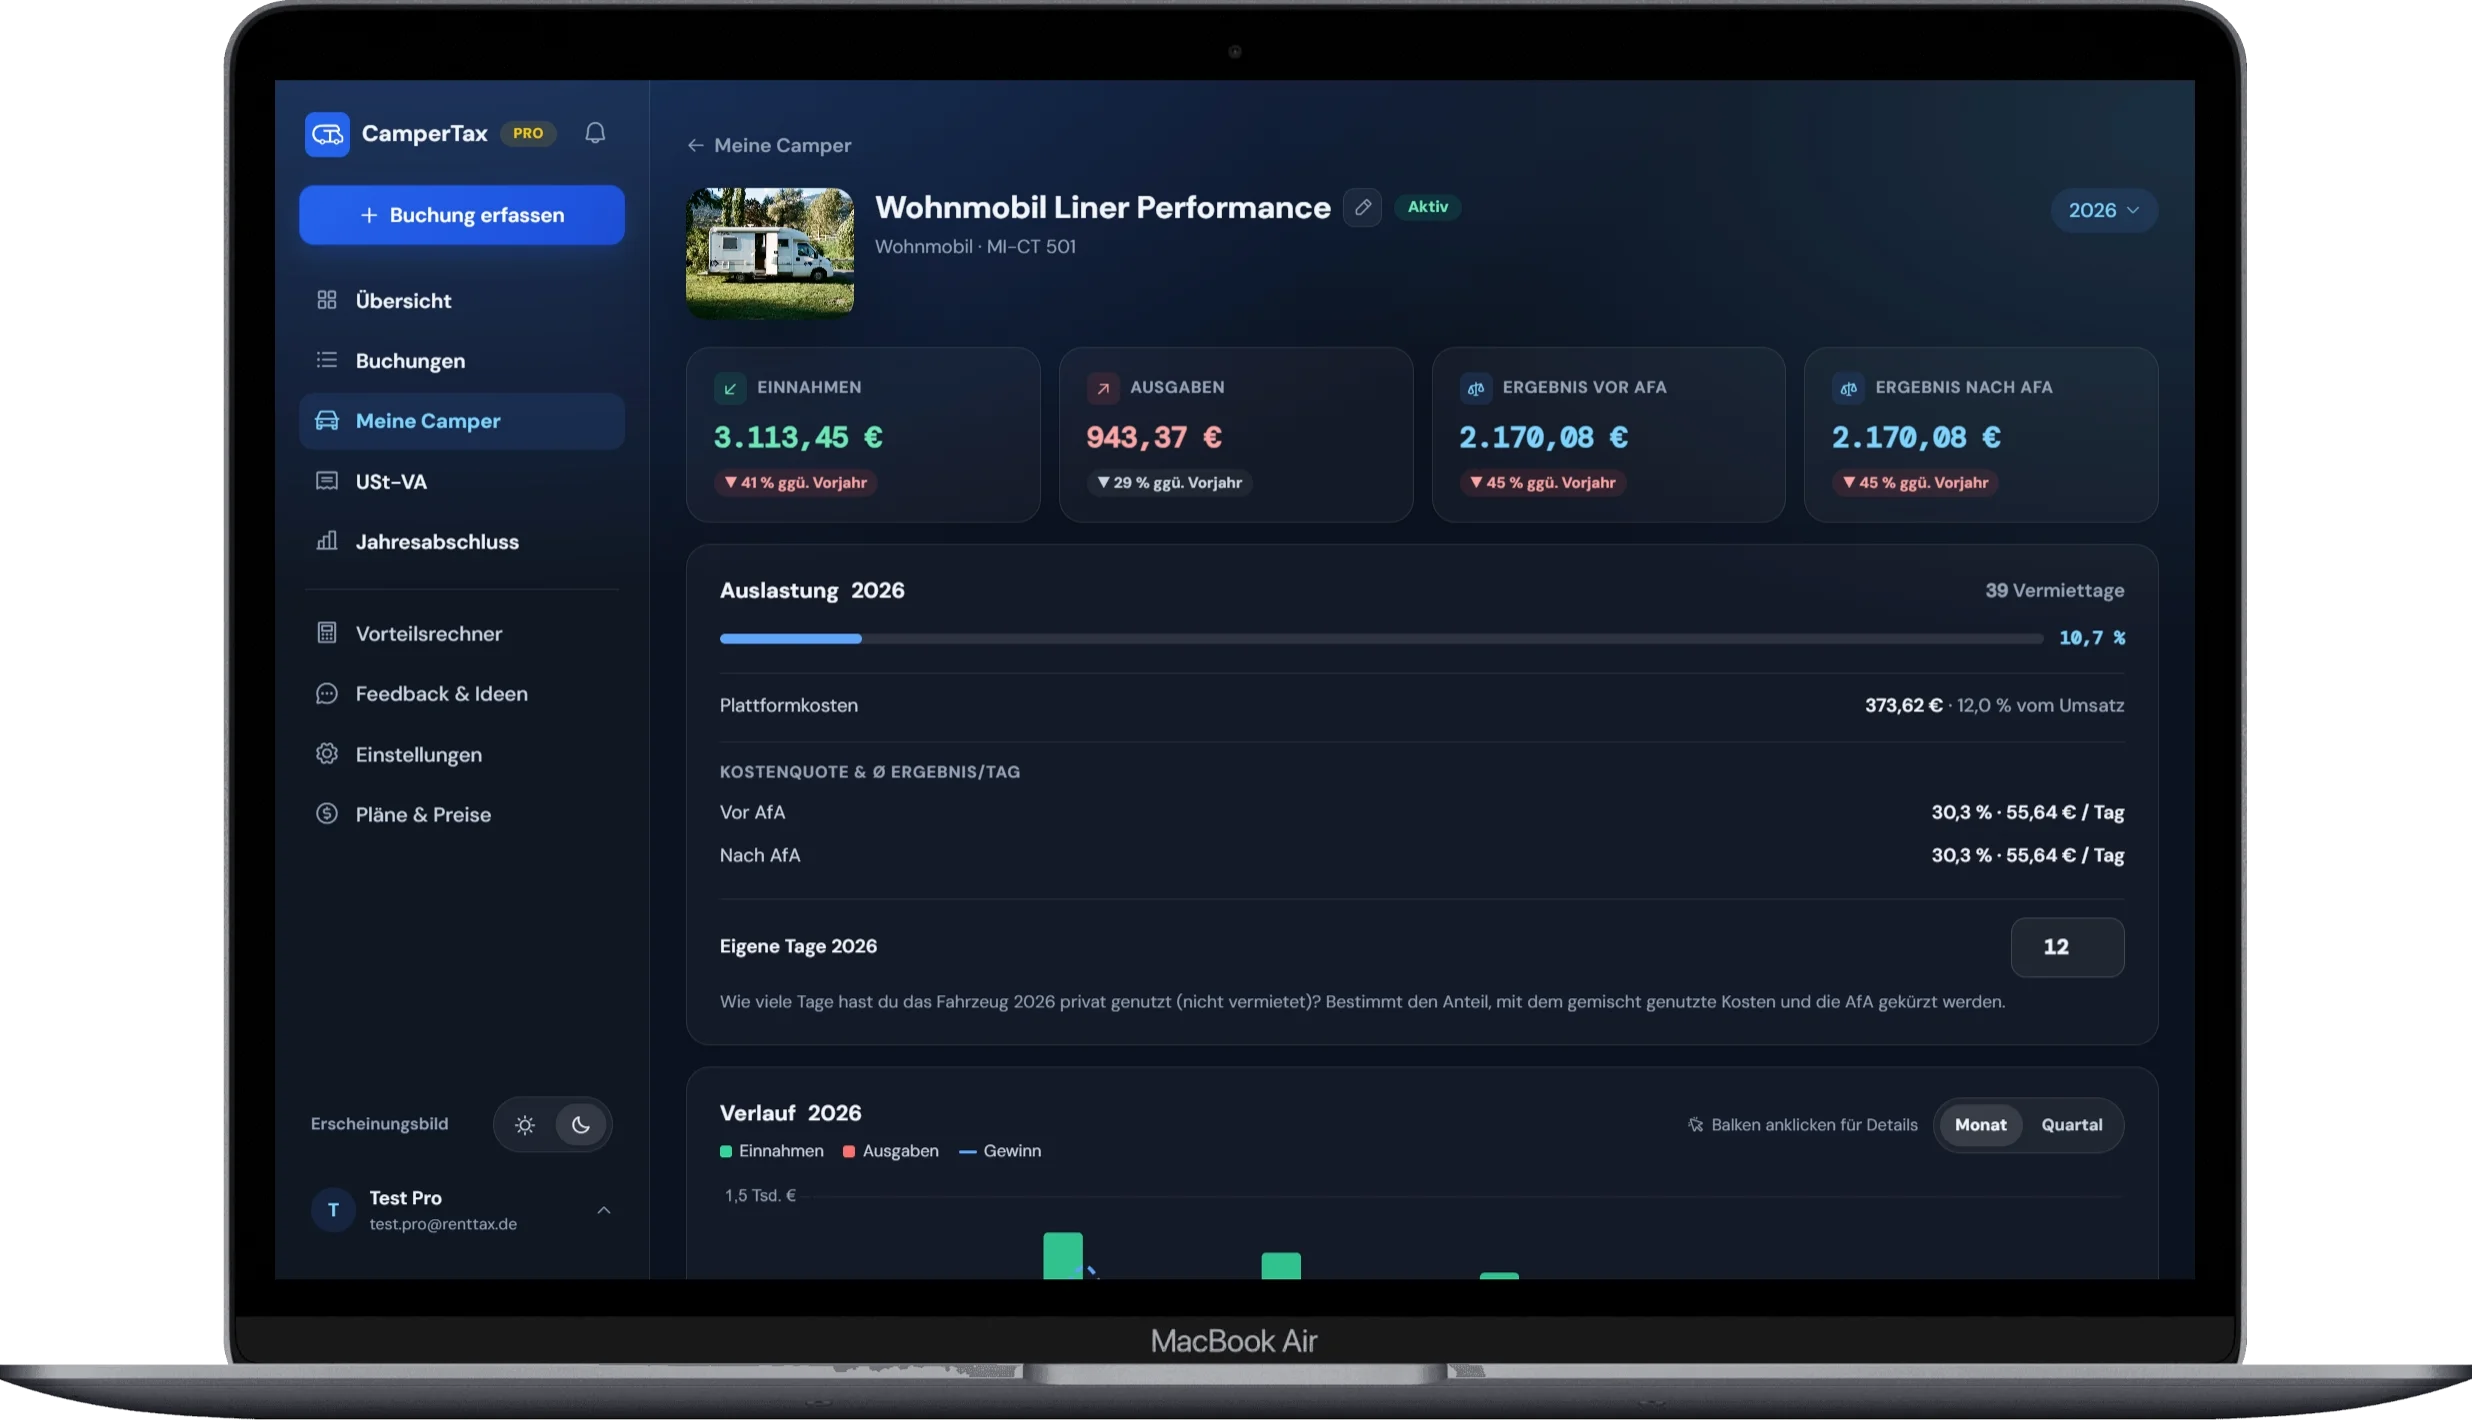
Task: Click the Eigene Tage 2026 input field
Action: (2067, 947)
